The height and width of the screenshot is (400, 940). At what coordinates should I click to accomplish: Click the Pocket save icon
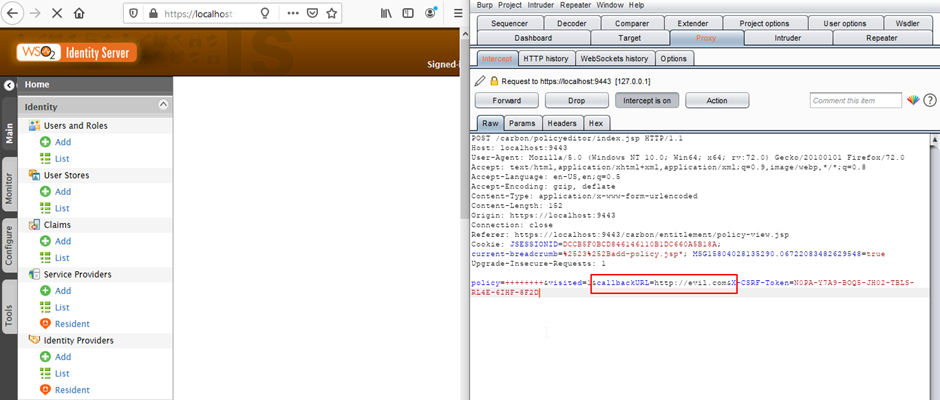click(312, 13)
